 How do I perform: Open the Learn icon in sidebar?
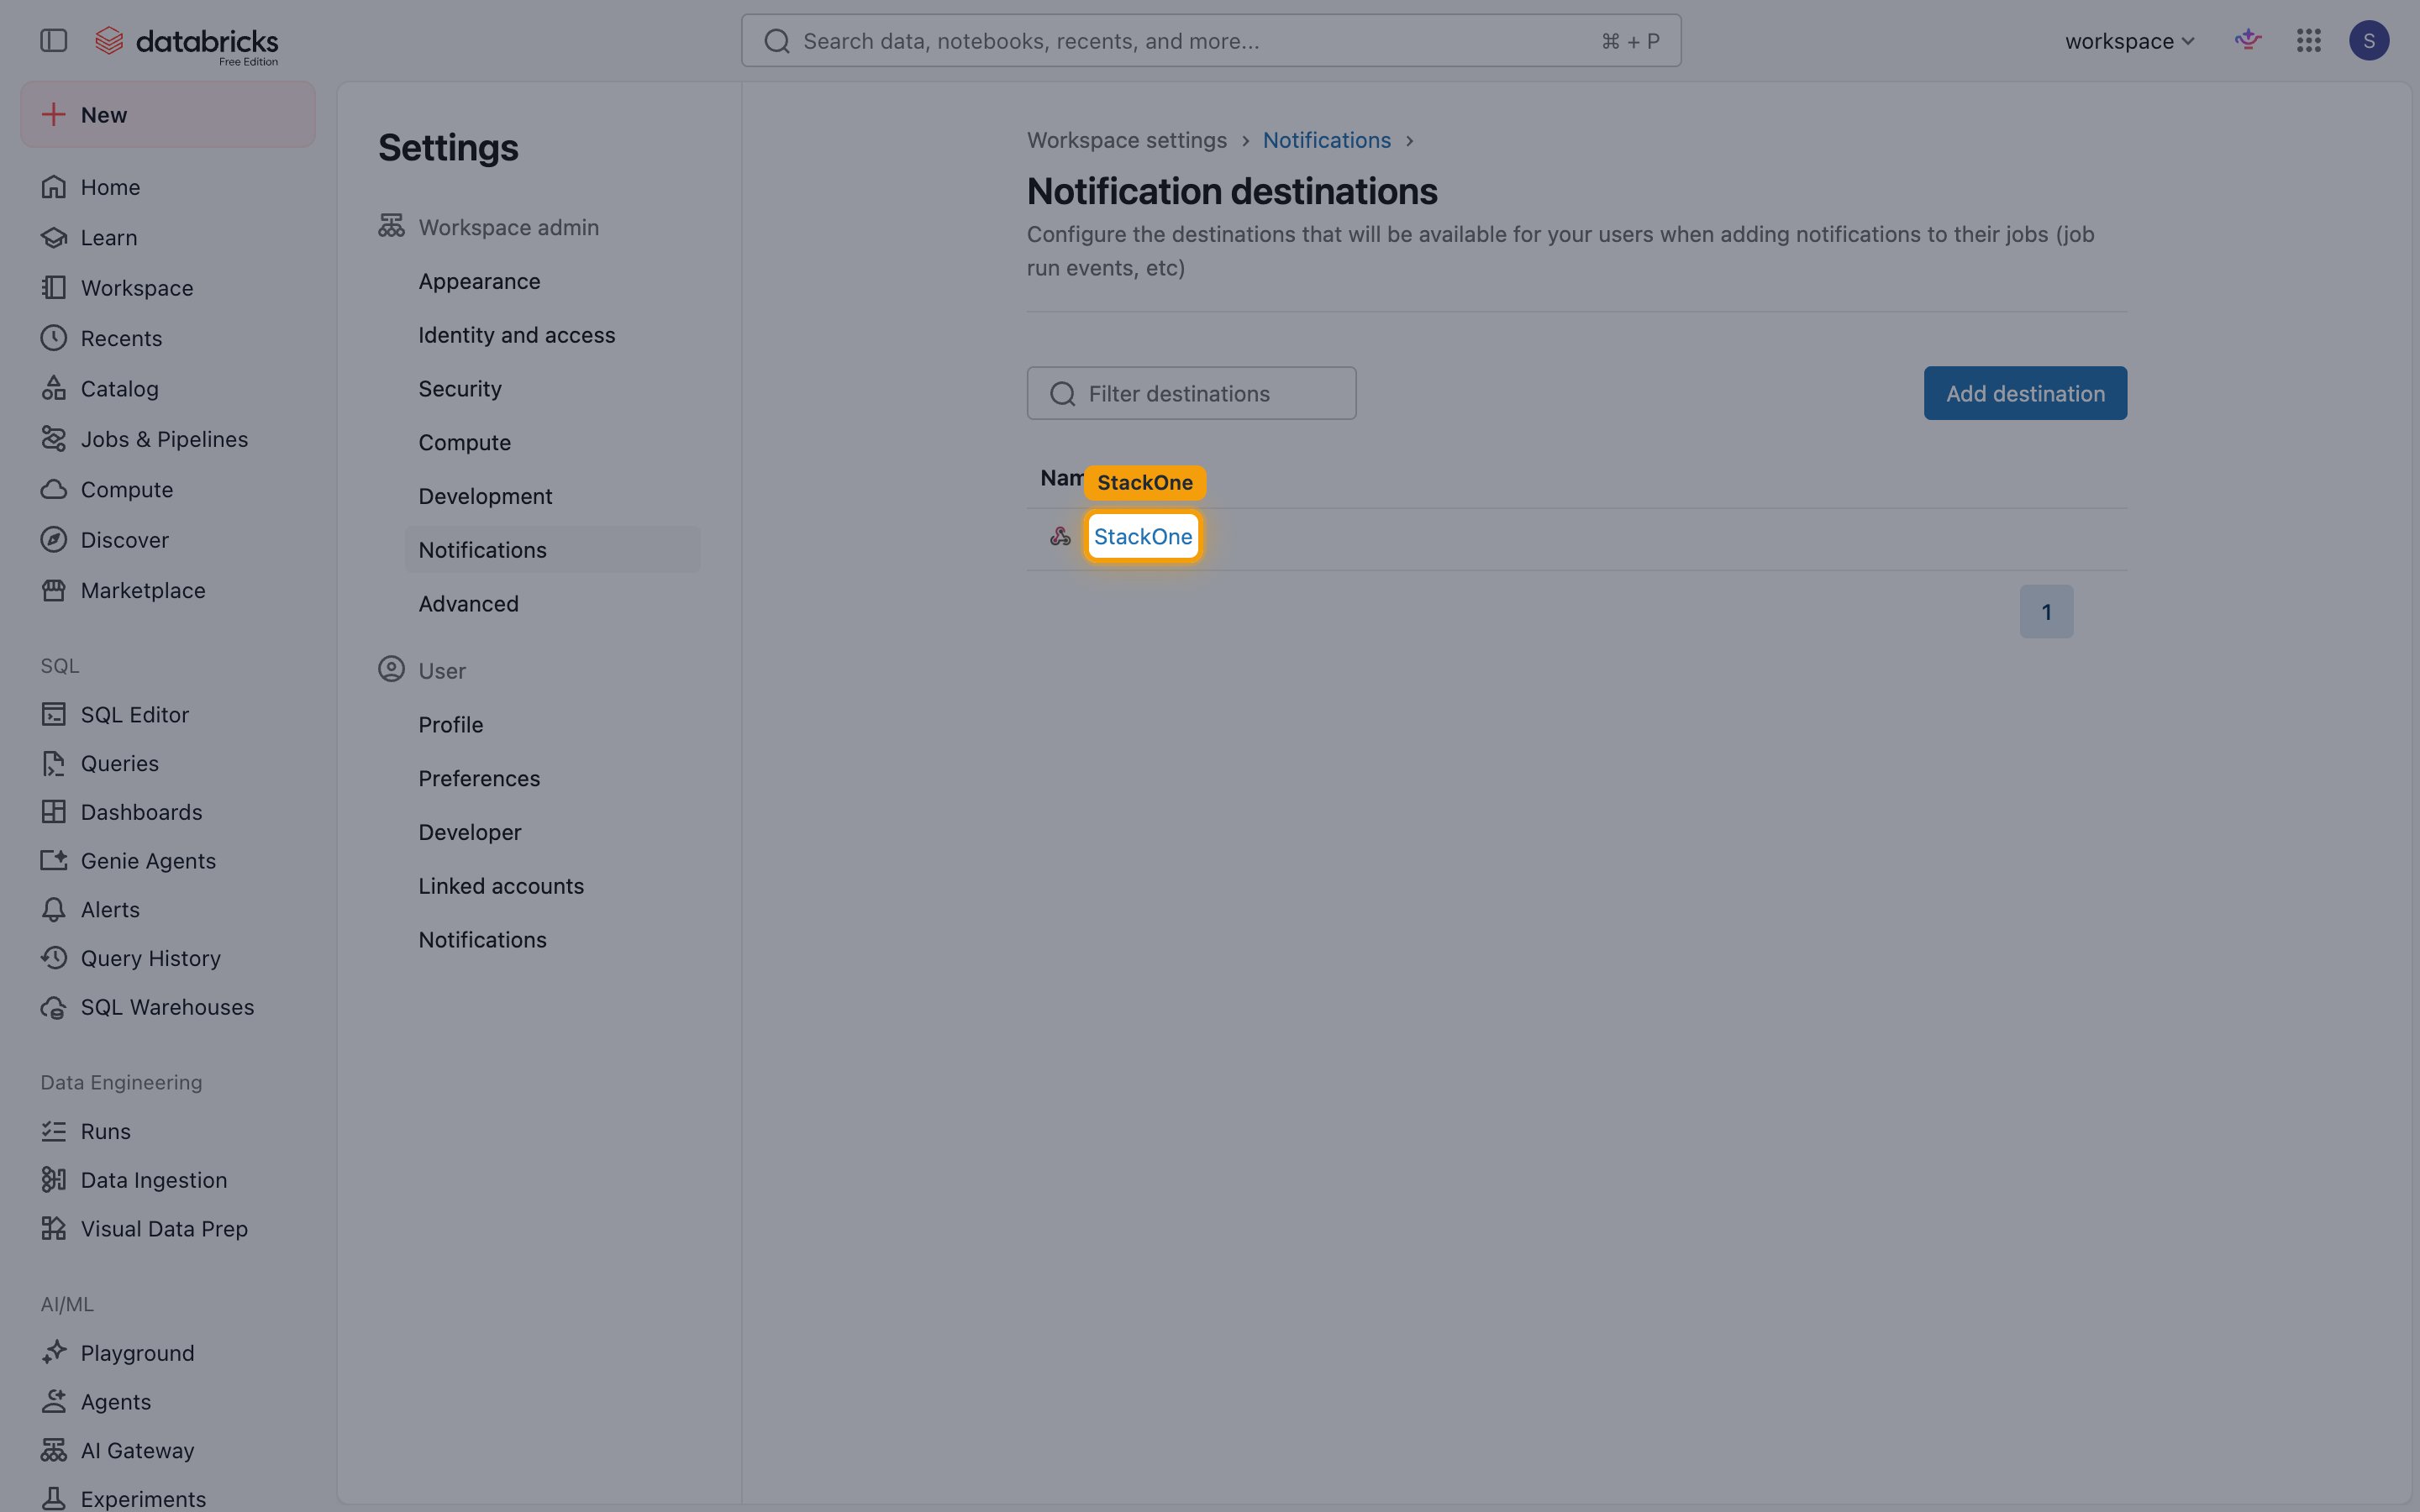click(54, 237)
